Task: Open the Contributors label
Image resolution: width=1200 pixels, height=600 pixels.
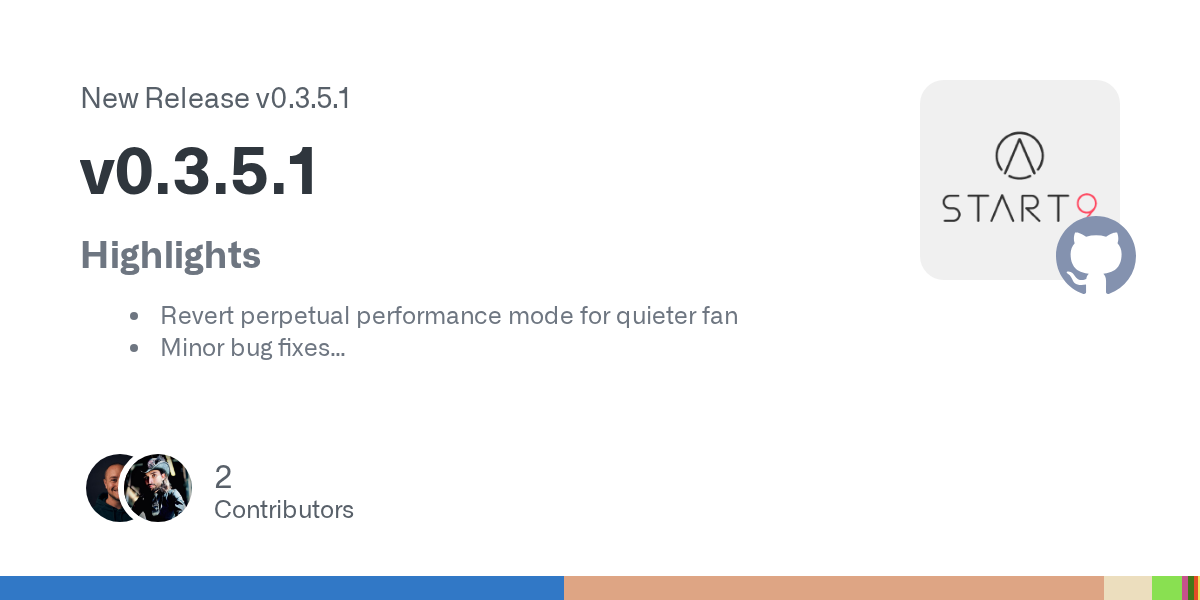Action: [x=284, y=510]
